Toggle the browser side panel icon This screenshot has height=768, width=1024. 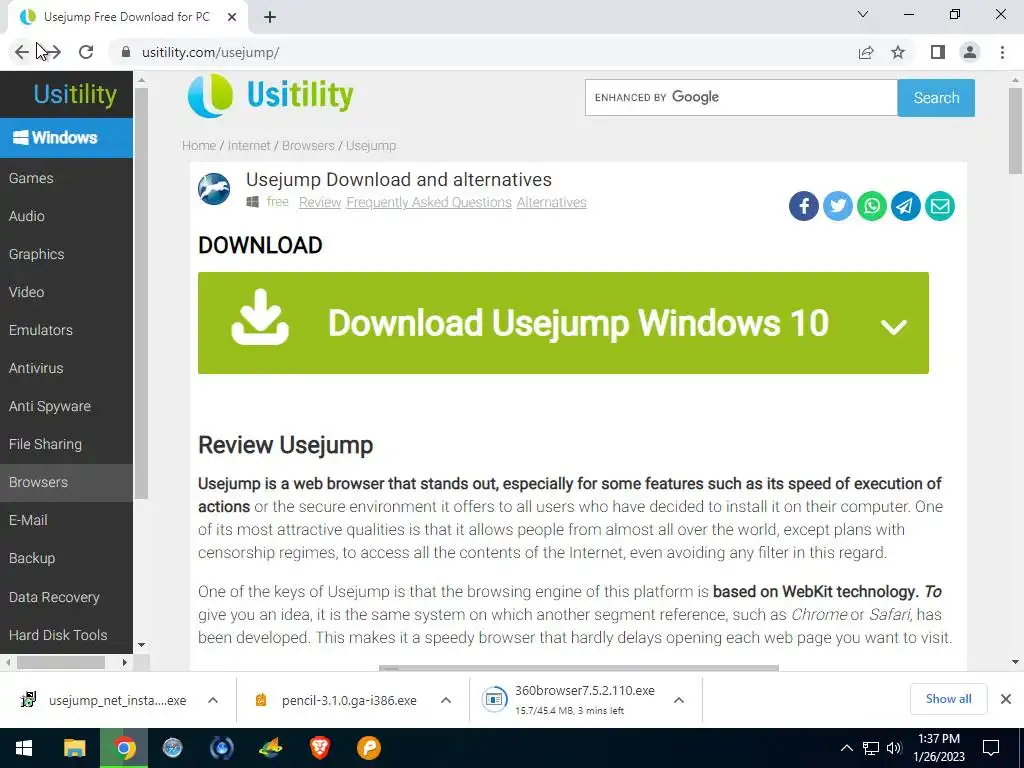pos(938,52)
